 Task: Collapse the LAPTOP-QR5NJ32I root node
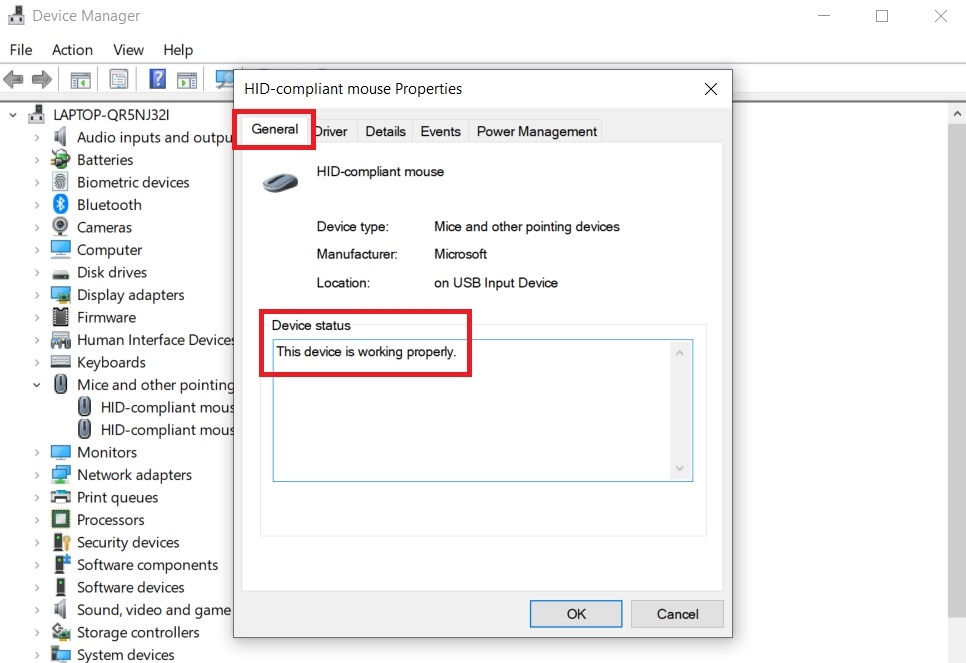click(x=13, y=115)
